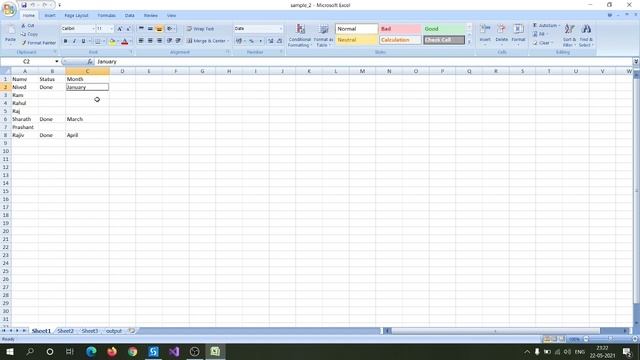Toggle bottom align in Alignment group
640x360 pixels.
point(159,29)
